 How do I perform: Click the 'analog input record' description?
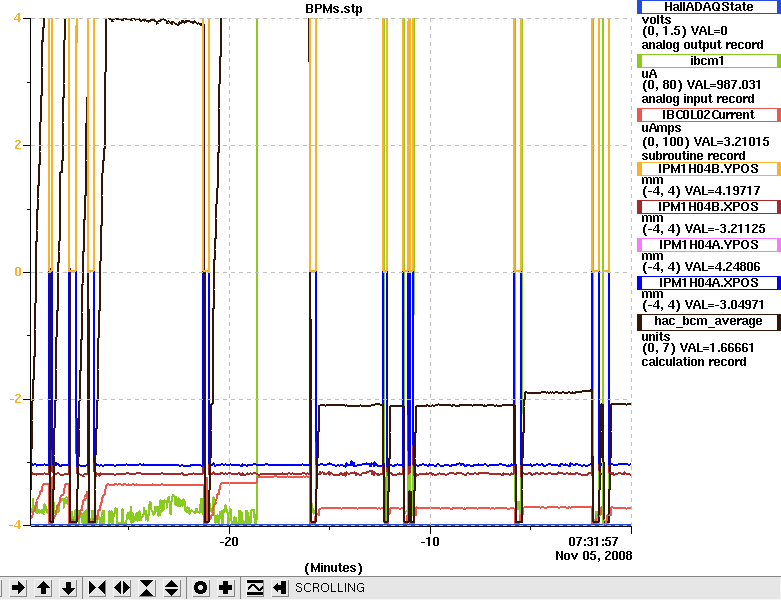coord(698,99)
